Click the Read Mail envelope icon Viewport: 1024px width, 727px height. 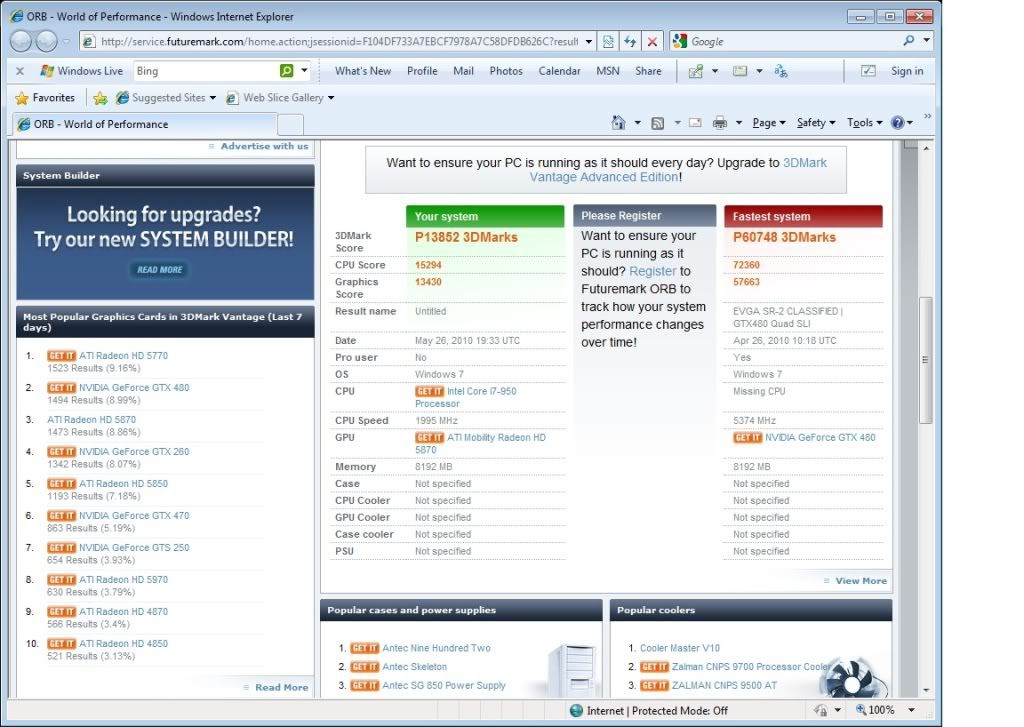point(696,122)
